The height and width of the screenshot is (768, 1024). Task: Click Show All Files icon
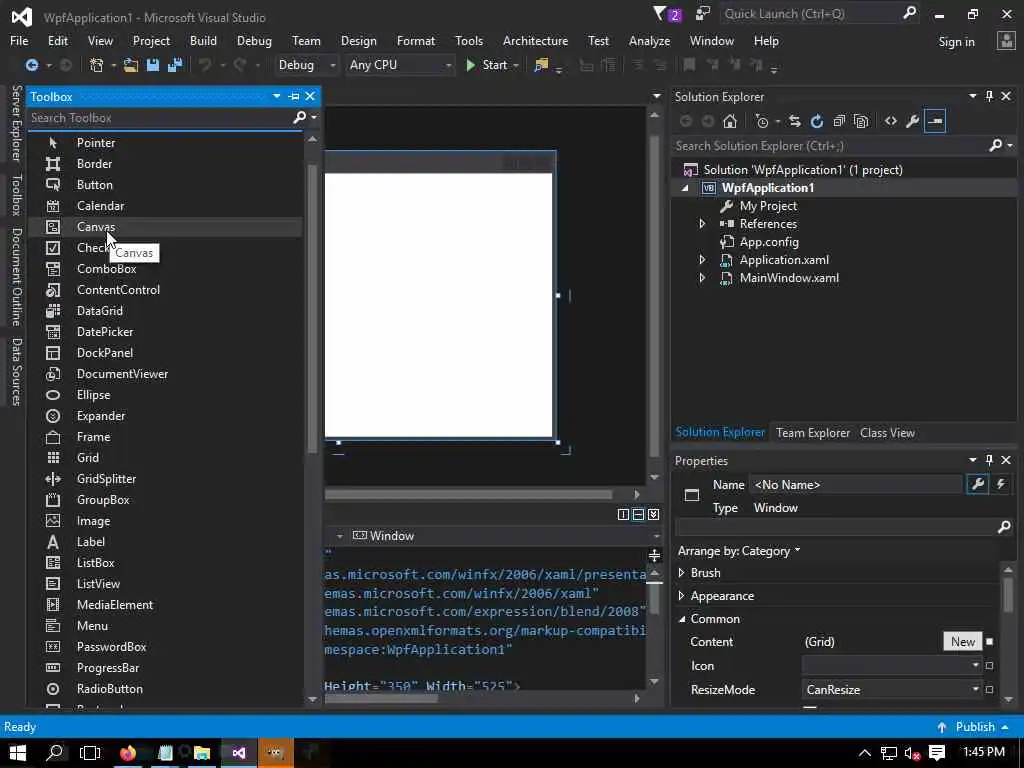click(861, 121)
